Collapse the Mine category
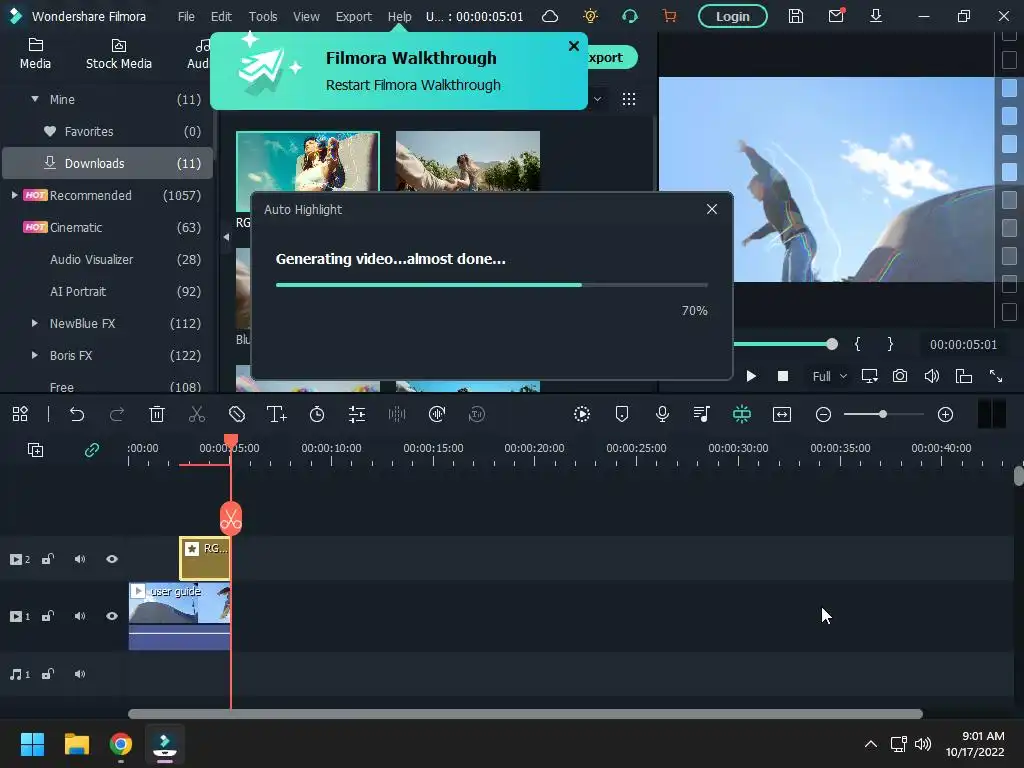Screen dimensions: 1024x768 [x=35, y=99]
